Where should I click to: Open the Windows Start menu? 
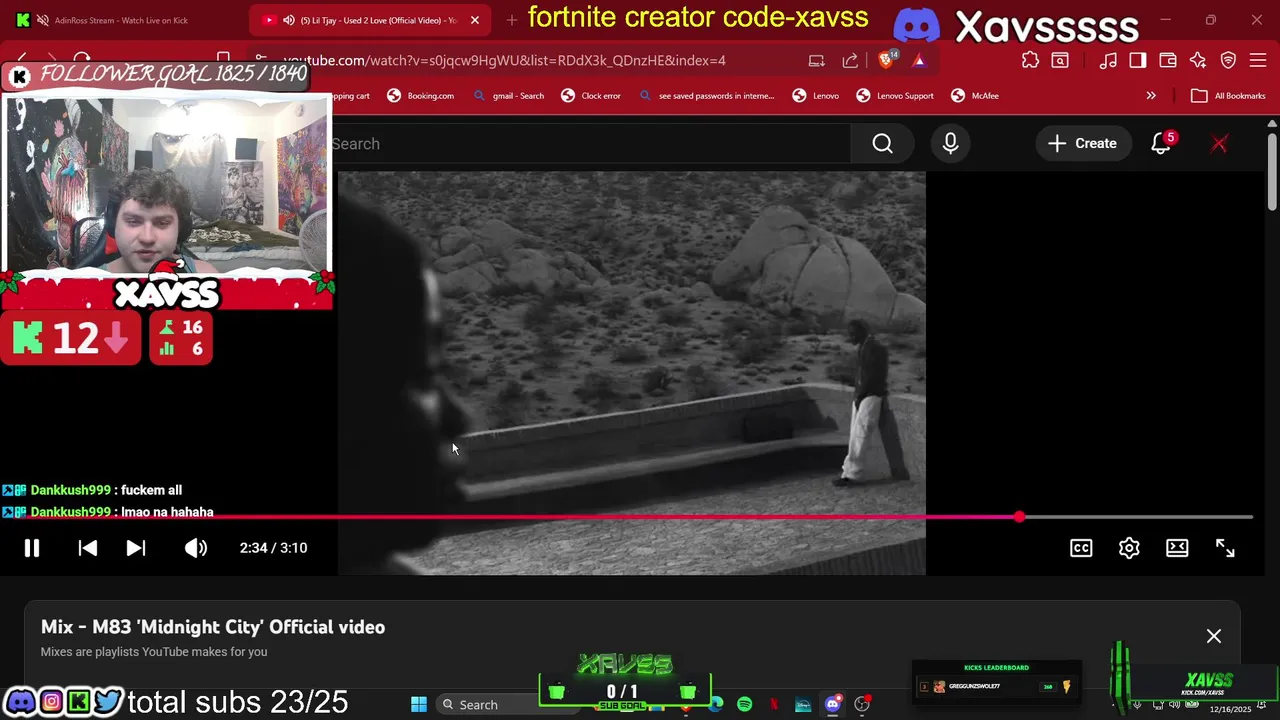coord(419,704)
